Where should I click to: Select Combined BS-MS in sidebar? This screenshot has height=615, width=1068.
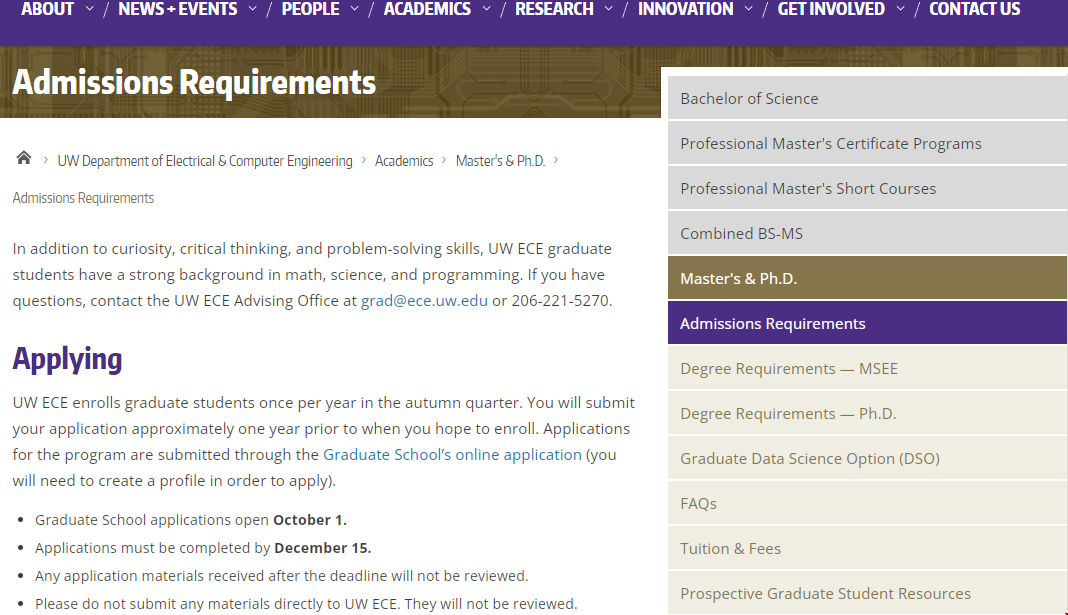point(741,233)
